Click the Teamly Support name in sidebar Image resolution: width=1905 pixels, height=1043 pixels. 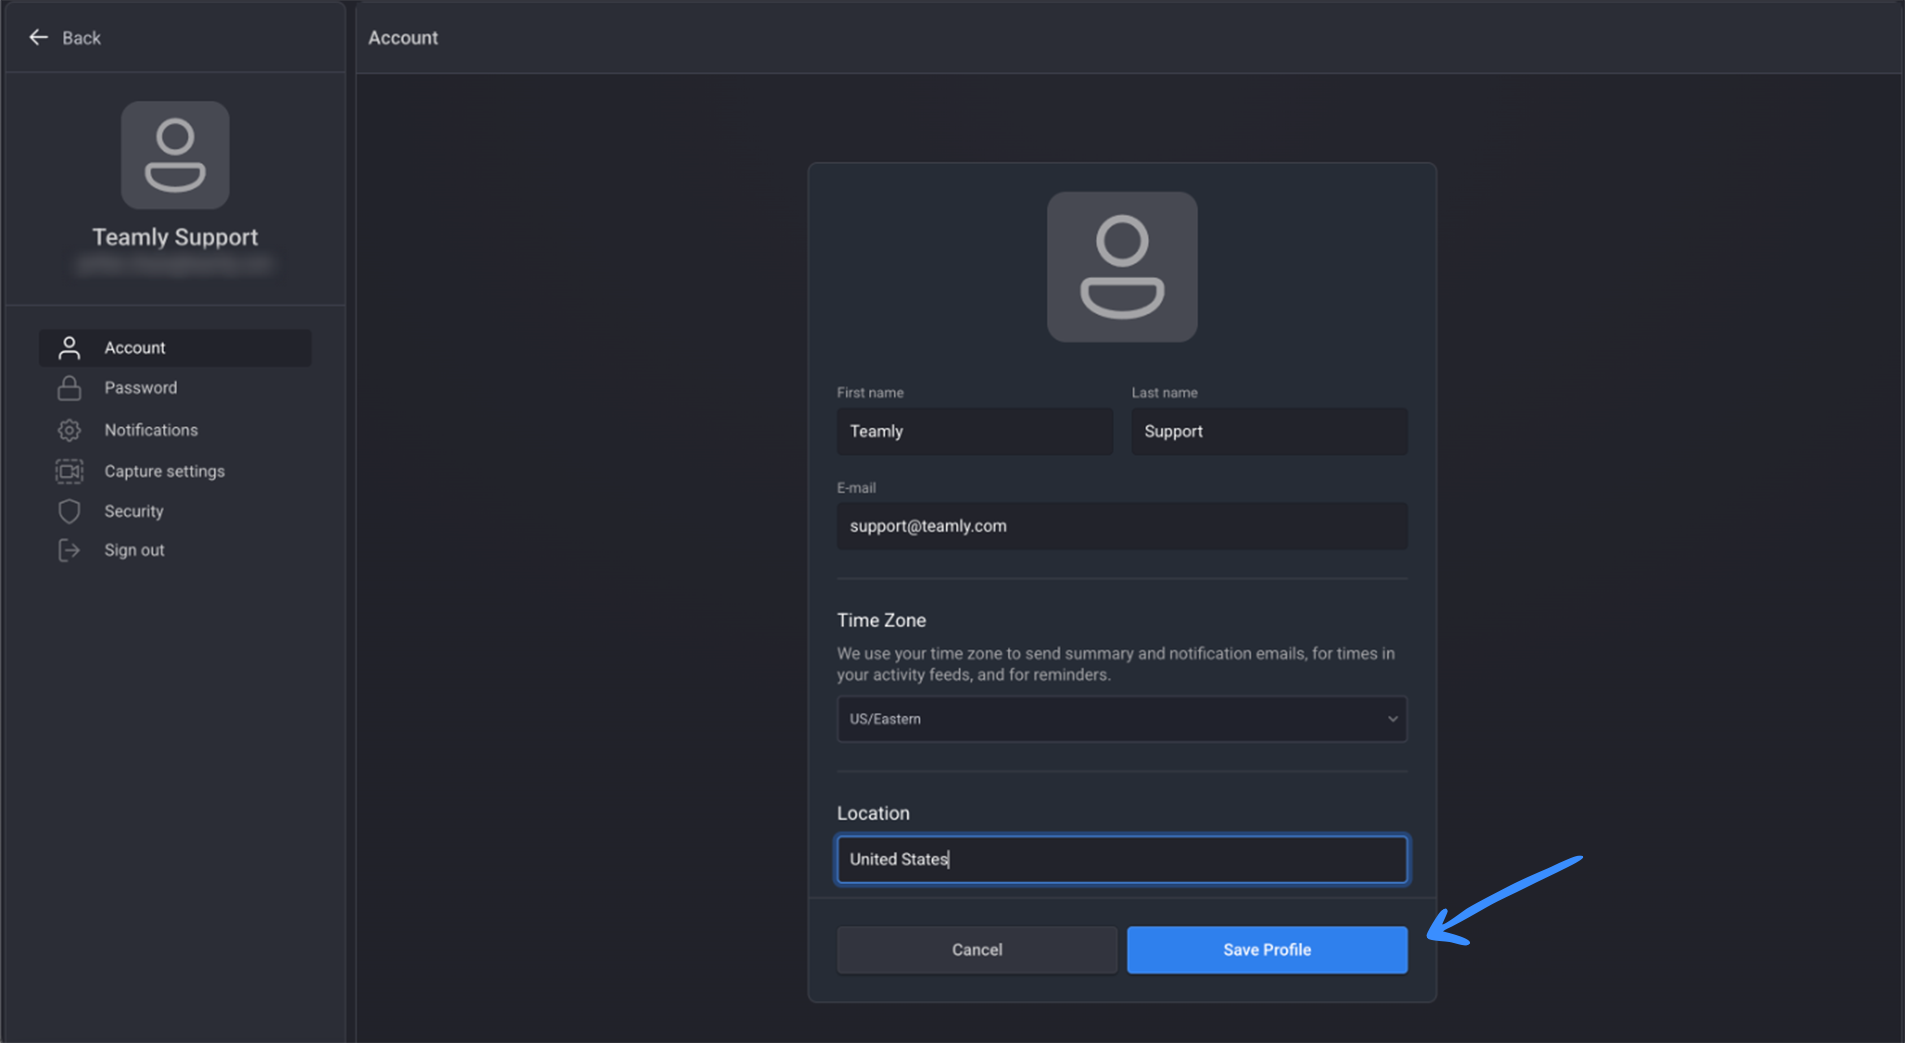[x=175, y=237]
